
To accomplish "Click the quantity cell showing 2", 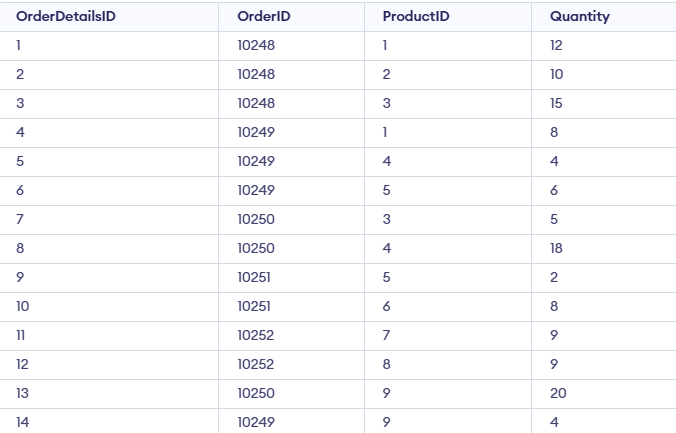I will [x=554, y=277].
